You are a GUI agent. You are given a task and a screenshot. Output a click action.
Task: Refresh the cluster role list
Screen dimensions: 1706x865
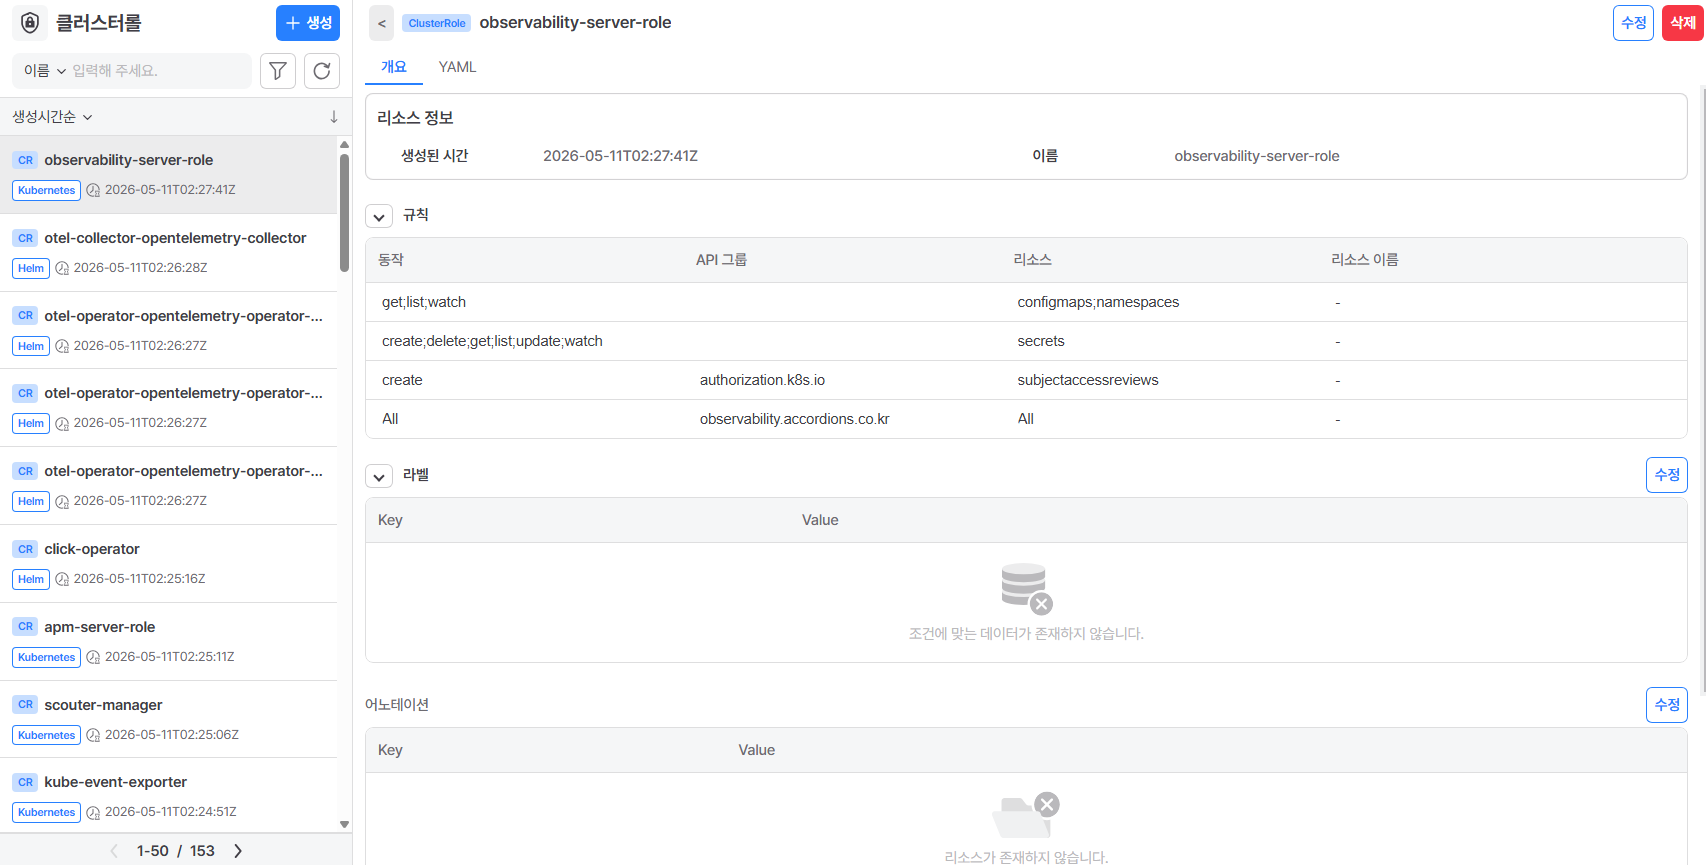click(322, 71)
